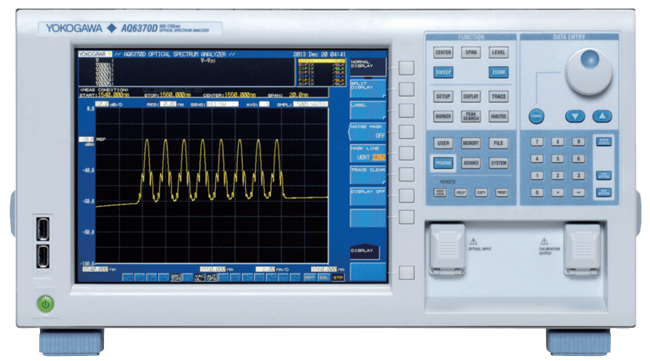Click the blue SWEEP key

click(443, 72)
